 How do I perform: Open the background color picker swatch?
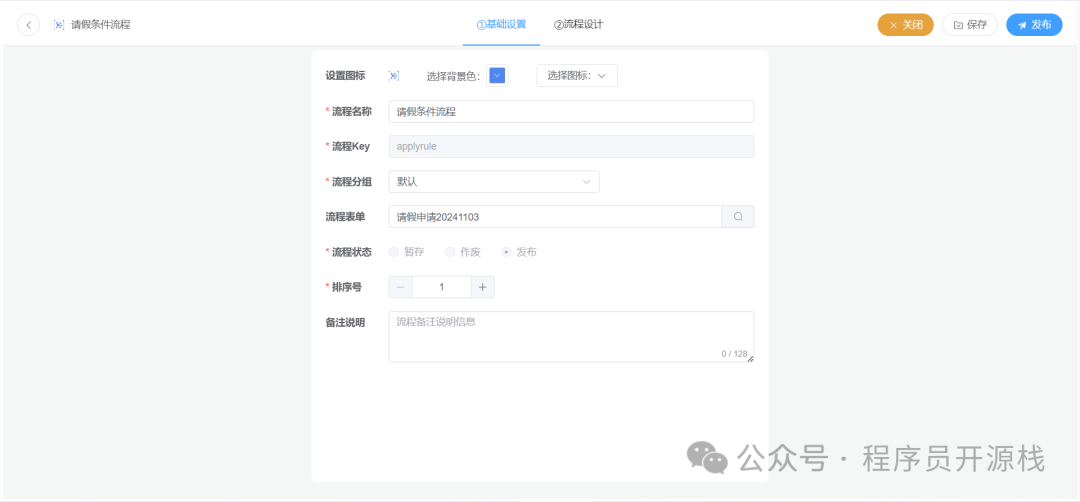[497, 76]
